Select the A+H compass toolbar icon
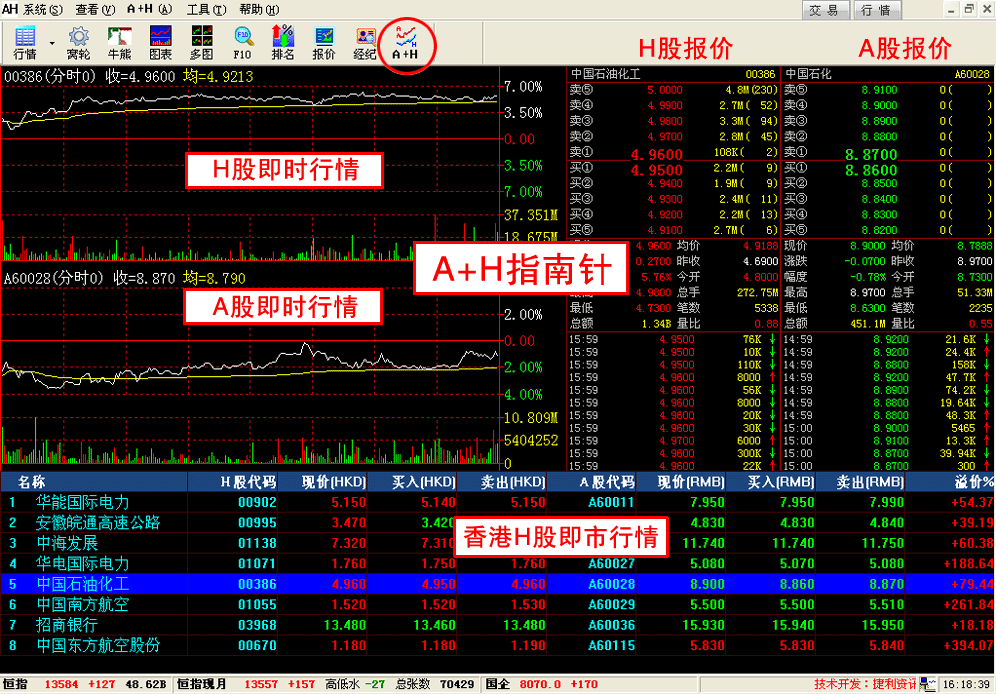The height and width of the screenshot is (694, 996). pyautogui.click(x=406, y=43)
